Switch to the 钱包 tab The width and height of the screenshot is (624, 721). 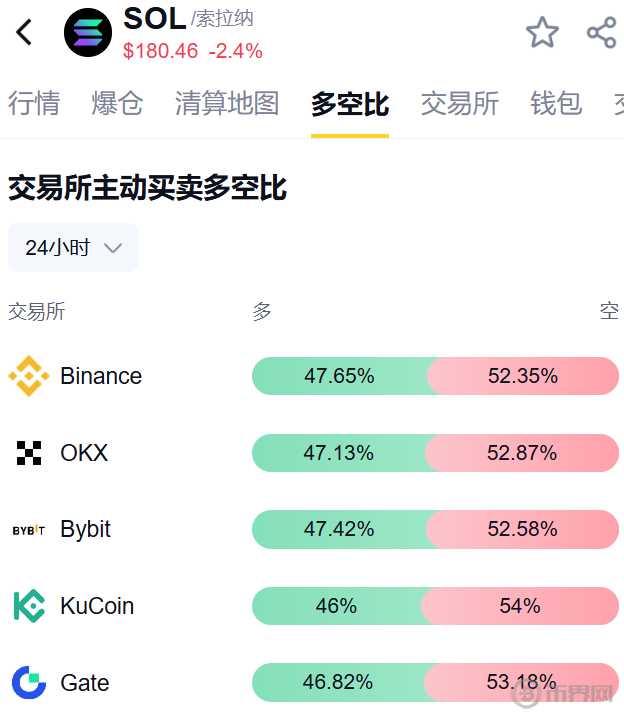[x=556, y=103]
